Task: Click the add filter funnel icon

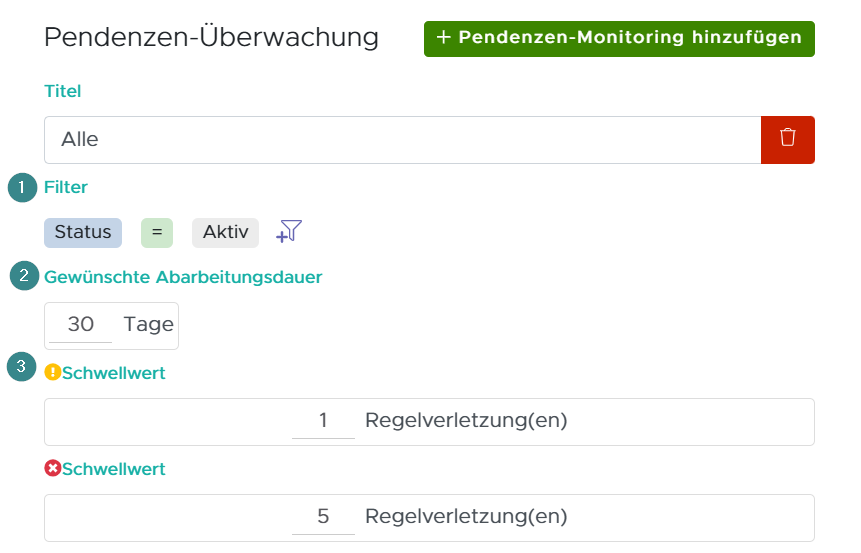Action: pyautogui.click(x=289, y=232)
